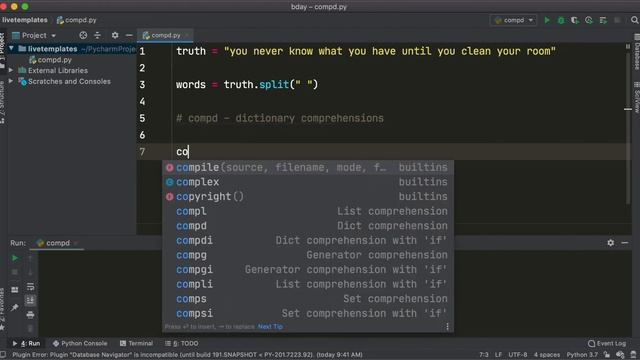Click the concurrency diagram toolbar icon
This screenshot has height=360, width=640.
(x=603, y=20)
